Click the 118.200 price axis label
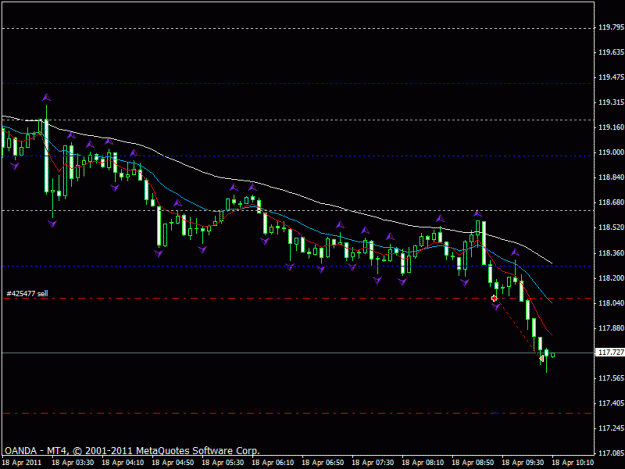Image resolution: width=625 pixels, height=469 pixels. coord(611,278)
